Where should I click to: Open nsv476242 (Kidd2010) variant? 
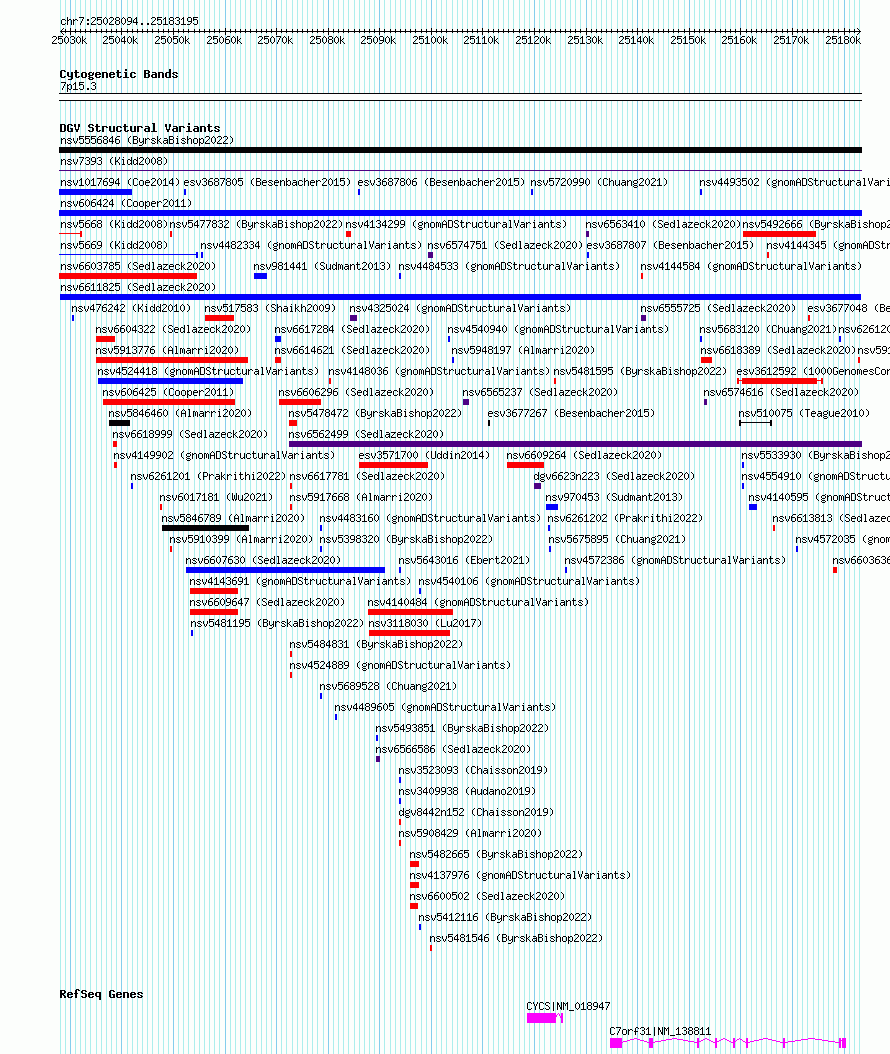click(131, 308)
